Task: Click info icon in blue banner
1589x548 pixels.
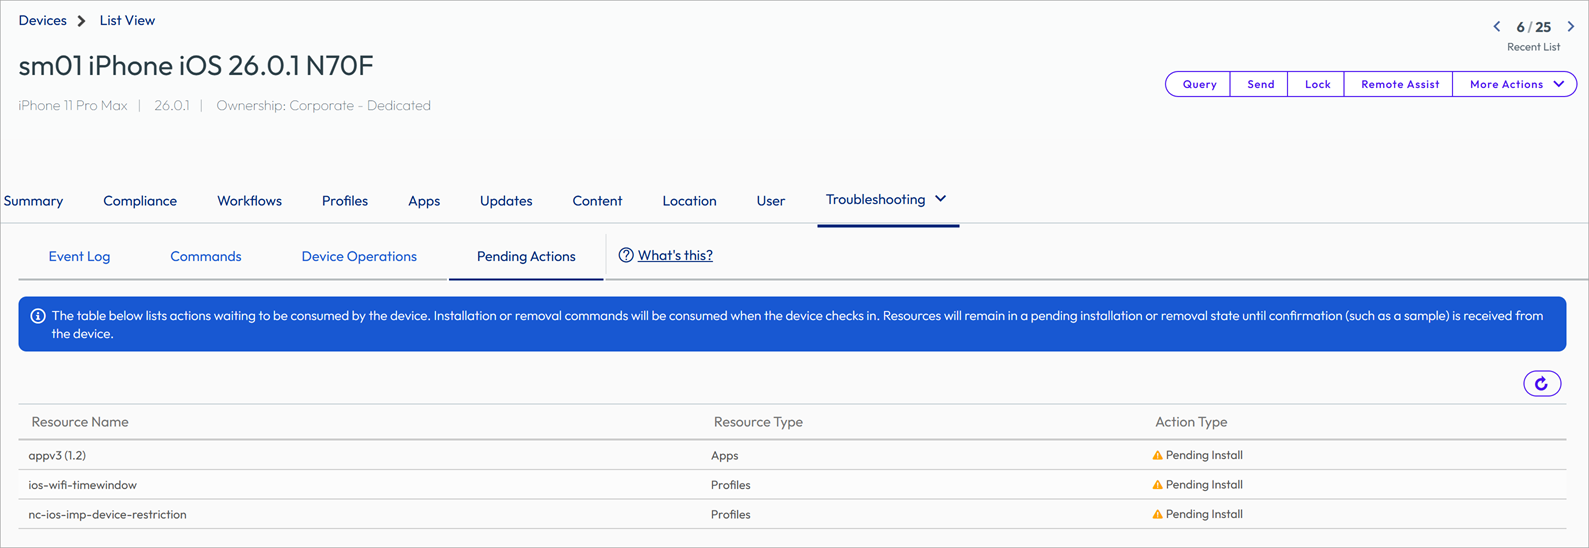Action: [38, 316]
